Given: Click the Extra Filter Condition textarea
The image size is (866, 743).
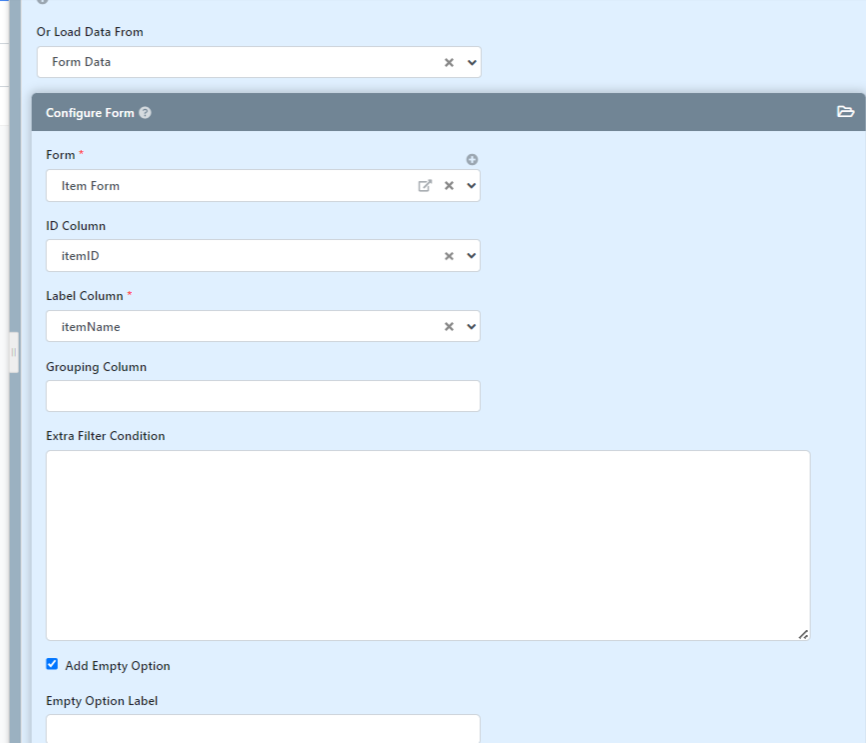Looking at the screenshot, I should point(428,545).
